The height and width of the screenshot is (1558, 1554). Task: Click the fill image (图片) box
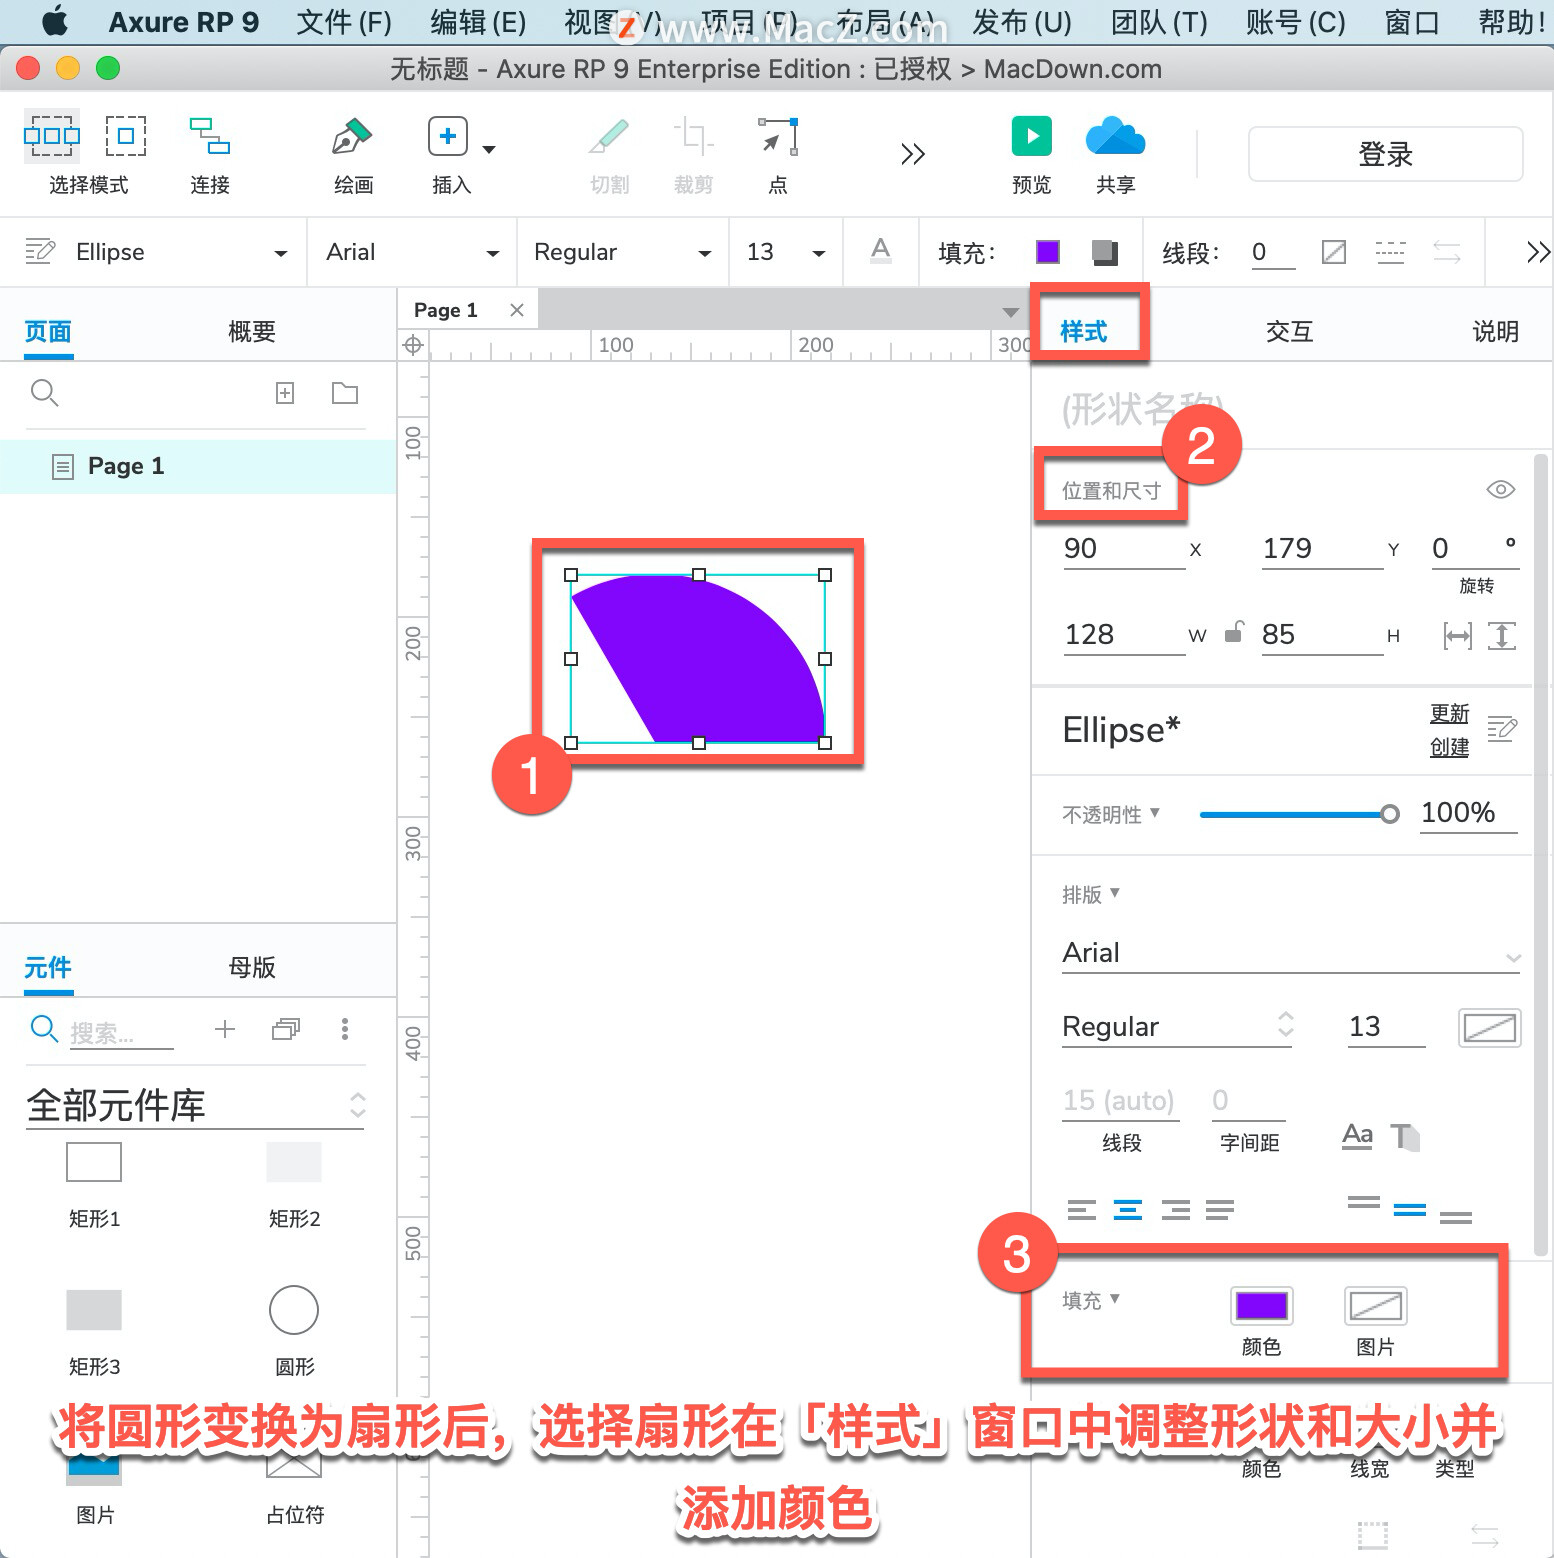pos(1376,1306)
